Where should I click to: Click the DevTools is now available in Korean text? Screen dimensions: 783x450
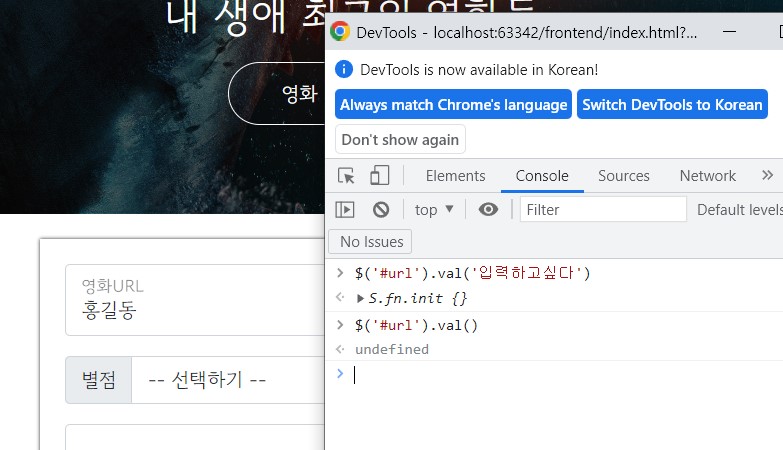pos(479,70)
